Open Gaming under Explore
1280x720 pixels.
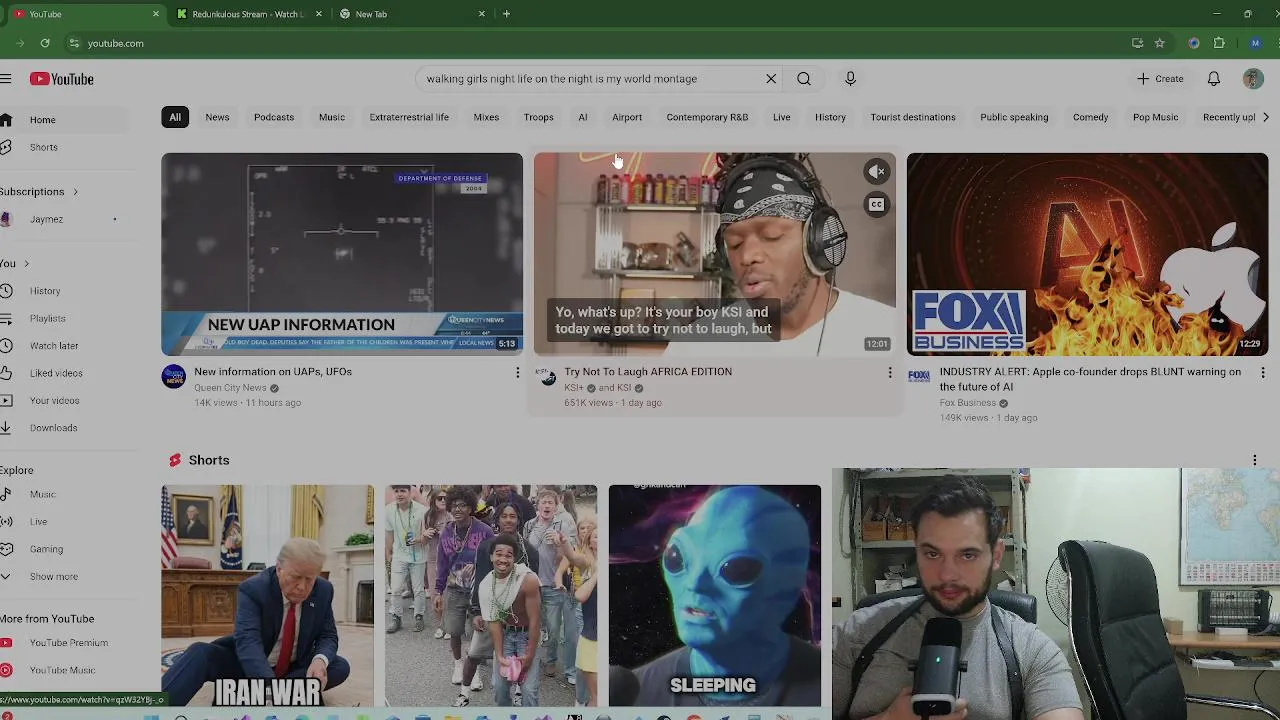pyautogui.click(x=64, y=549)
